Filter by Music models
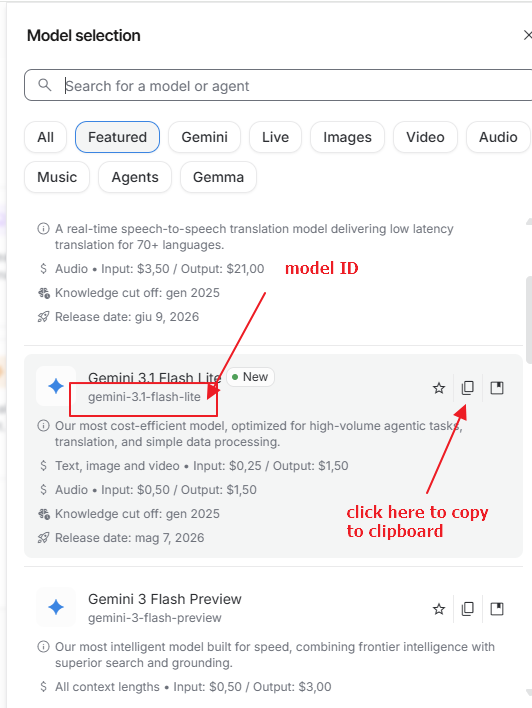 (x=57, y=177)
